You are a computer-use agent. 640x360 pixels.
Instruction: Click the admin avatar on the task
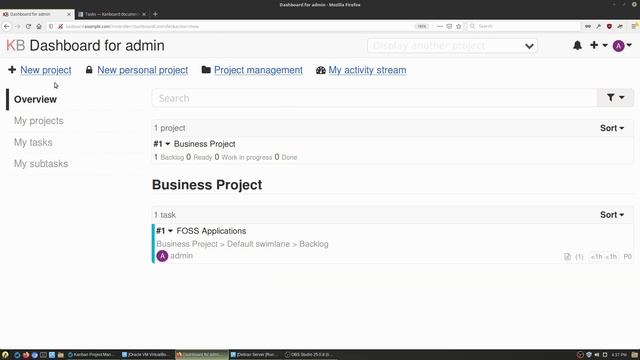[162, 256]
